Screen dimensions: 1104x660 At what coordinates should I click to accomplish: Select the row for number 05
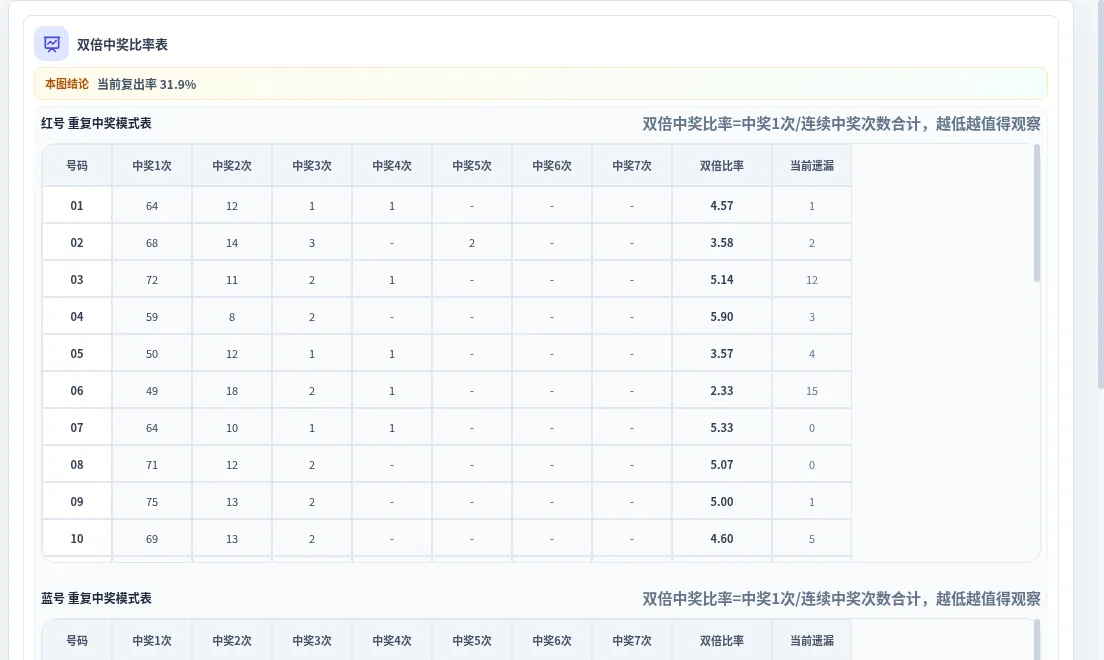point(446,354)
